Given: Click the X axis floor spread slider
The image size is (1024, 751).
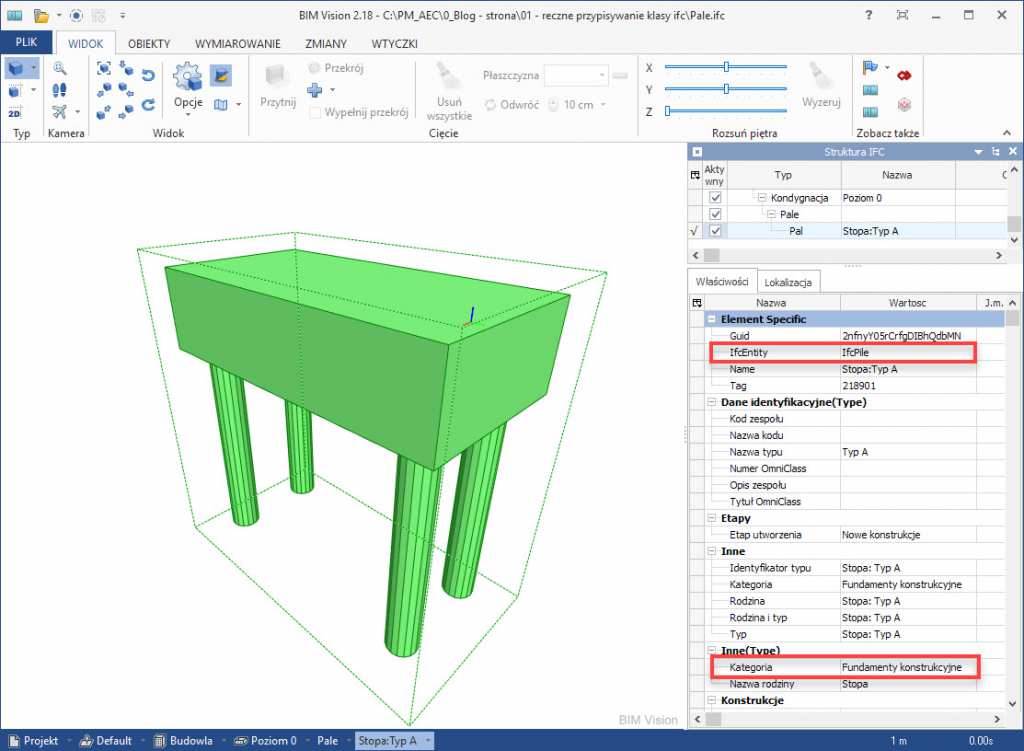Looking at the screenshot, I should tap(726, 67).
